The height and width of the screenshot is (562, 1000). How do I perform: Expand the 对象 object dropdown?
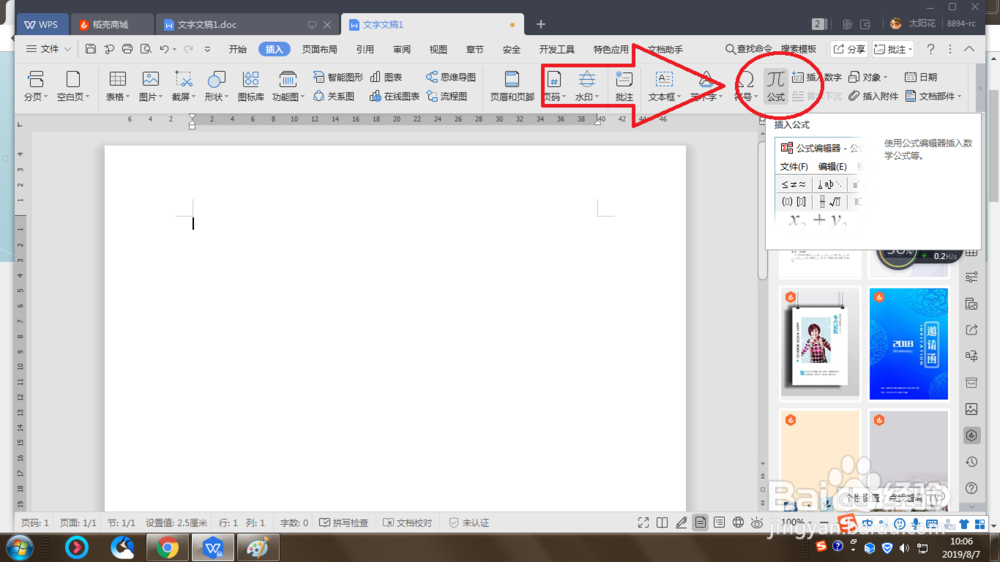[885, 77]
